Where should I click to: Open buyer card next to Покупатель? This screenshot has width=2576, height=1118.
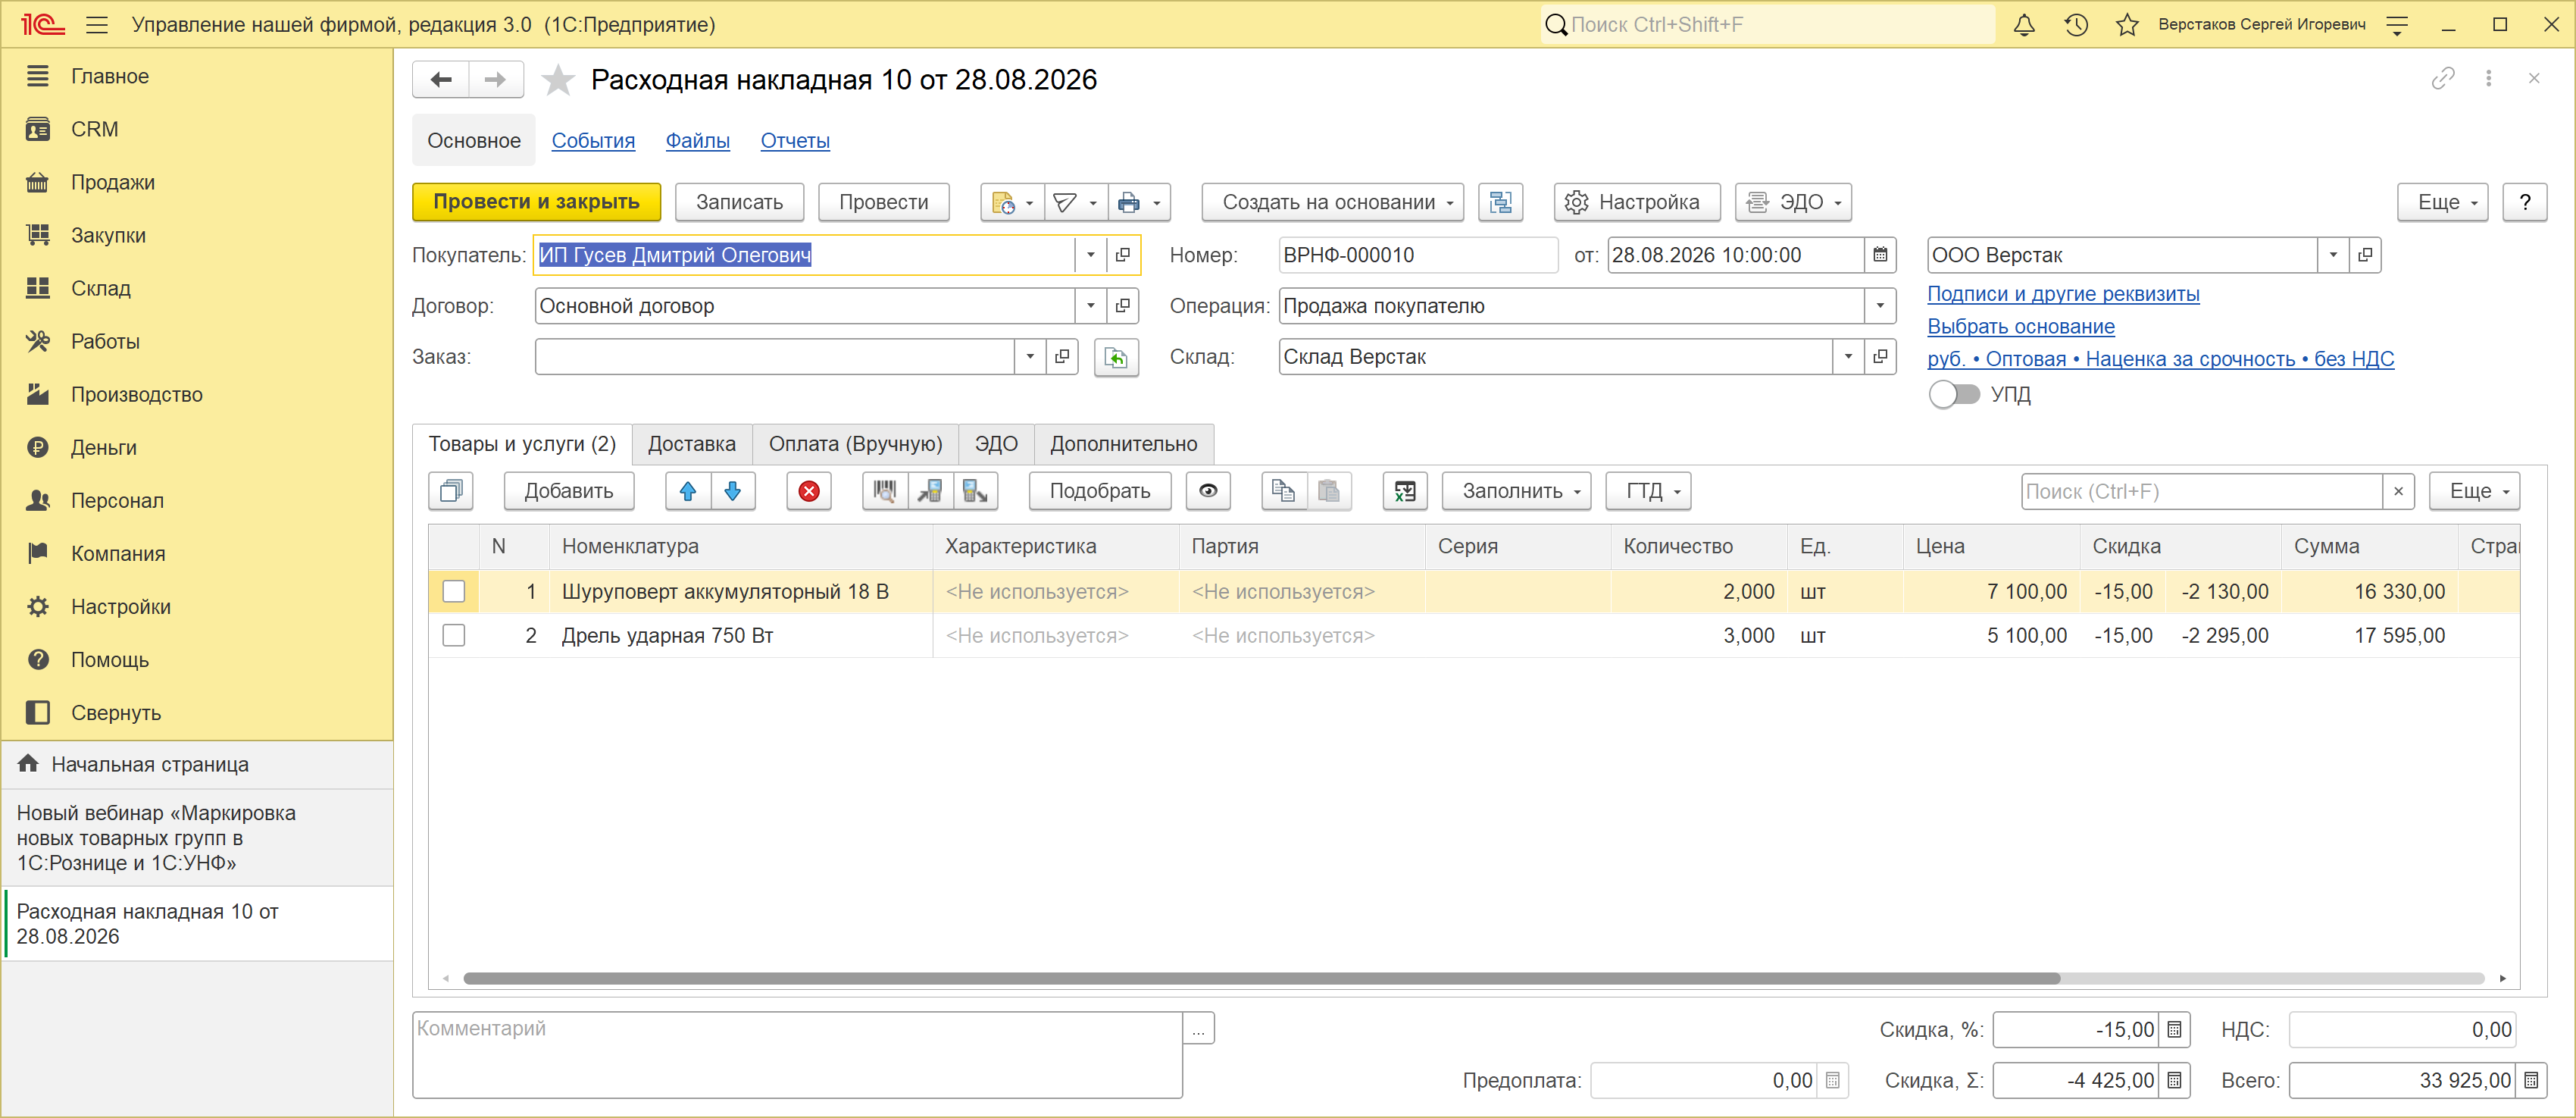(x=1123, y=255)
